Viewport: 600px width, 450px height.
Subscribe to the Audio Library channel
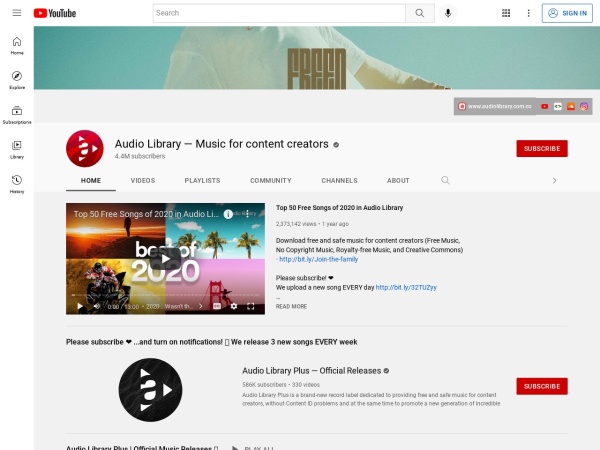point(541,149)
